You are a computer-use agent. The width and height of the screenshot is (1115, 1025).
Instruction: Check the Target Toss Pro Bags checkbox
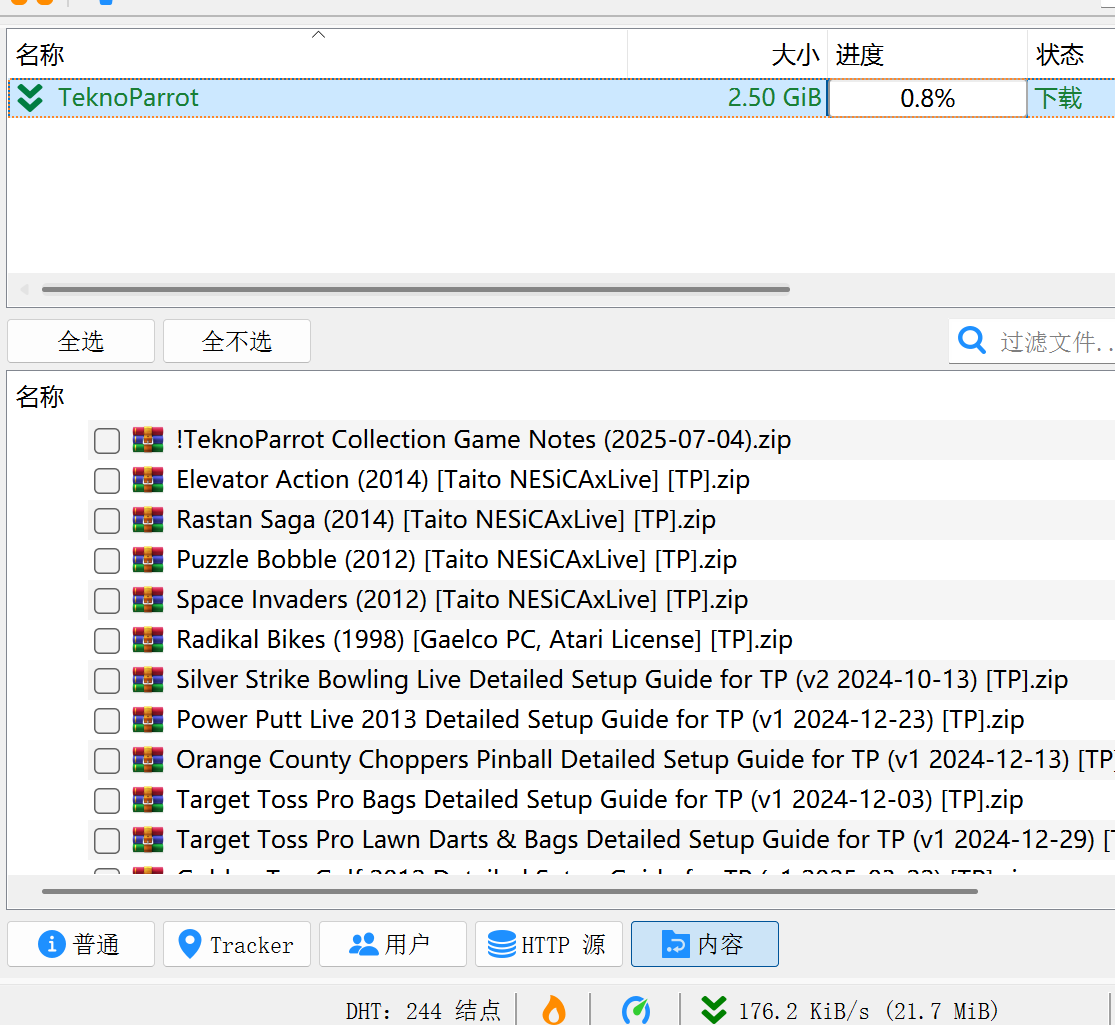[107, 800]
